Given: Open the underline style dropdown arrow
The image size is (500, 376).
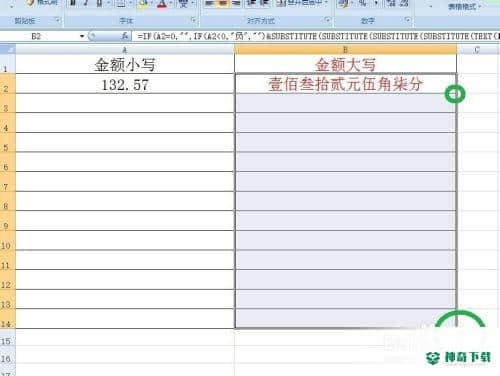Looking at the screenshot, I should tap(109, 3).
